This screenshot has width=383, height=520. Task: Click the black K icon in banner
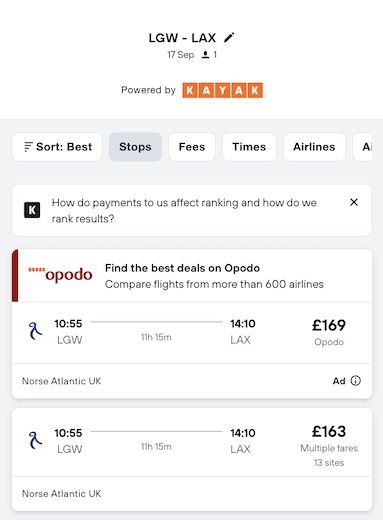click(32, 210)
